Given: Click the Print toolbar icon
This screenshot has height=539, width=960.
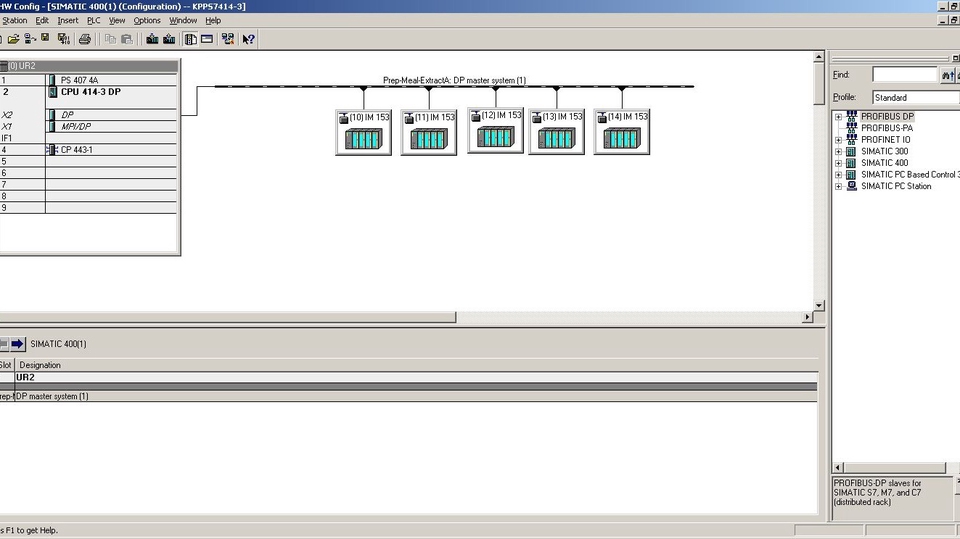Looking at the screenshot, I should [85, 39].
